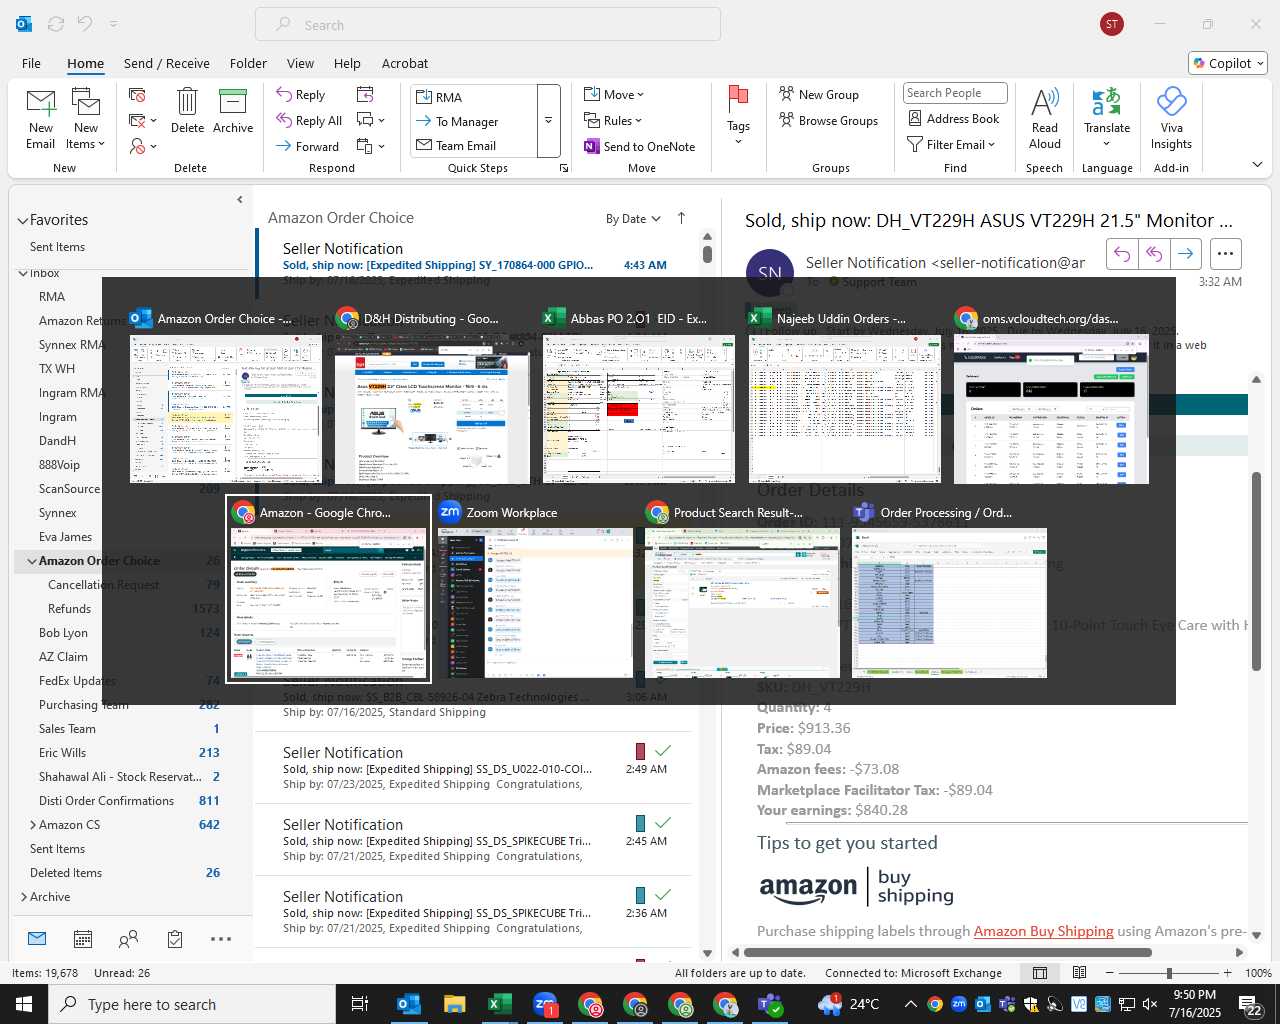This screenshot has width=1280, height=1024.
Task: Mark complete on the 2:45 AM email
Action: click(x=662, y=822)
